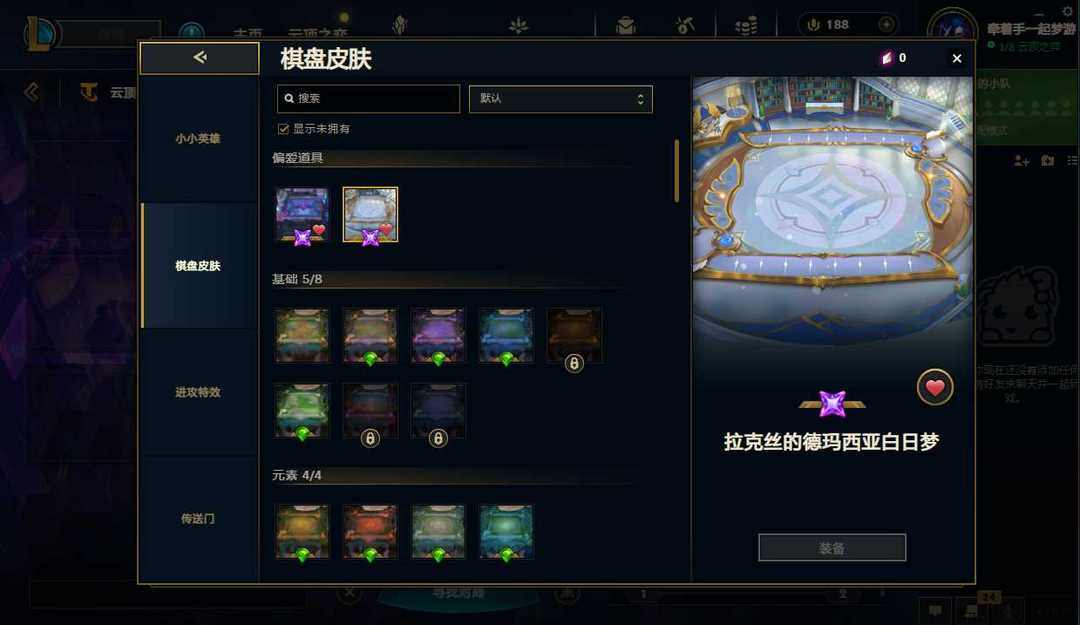Select the purple favorite arena thumbnail
The height and width of the screenshot is (625, 1080).
(x=302, y=215)
